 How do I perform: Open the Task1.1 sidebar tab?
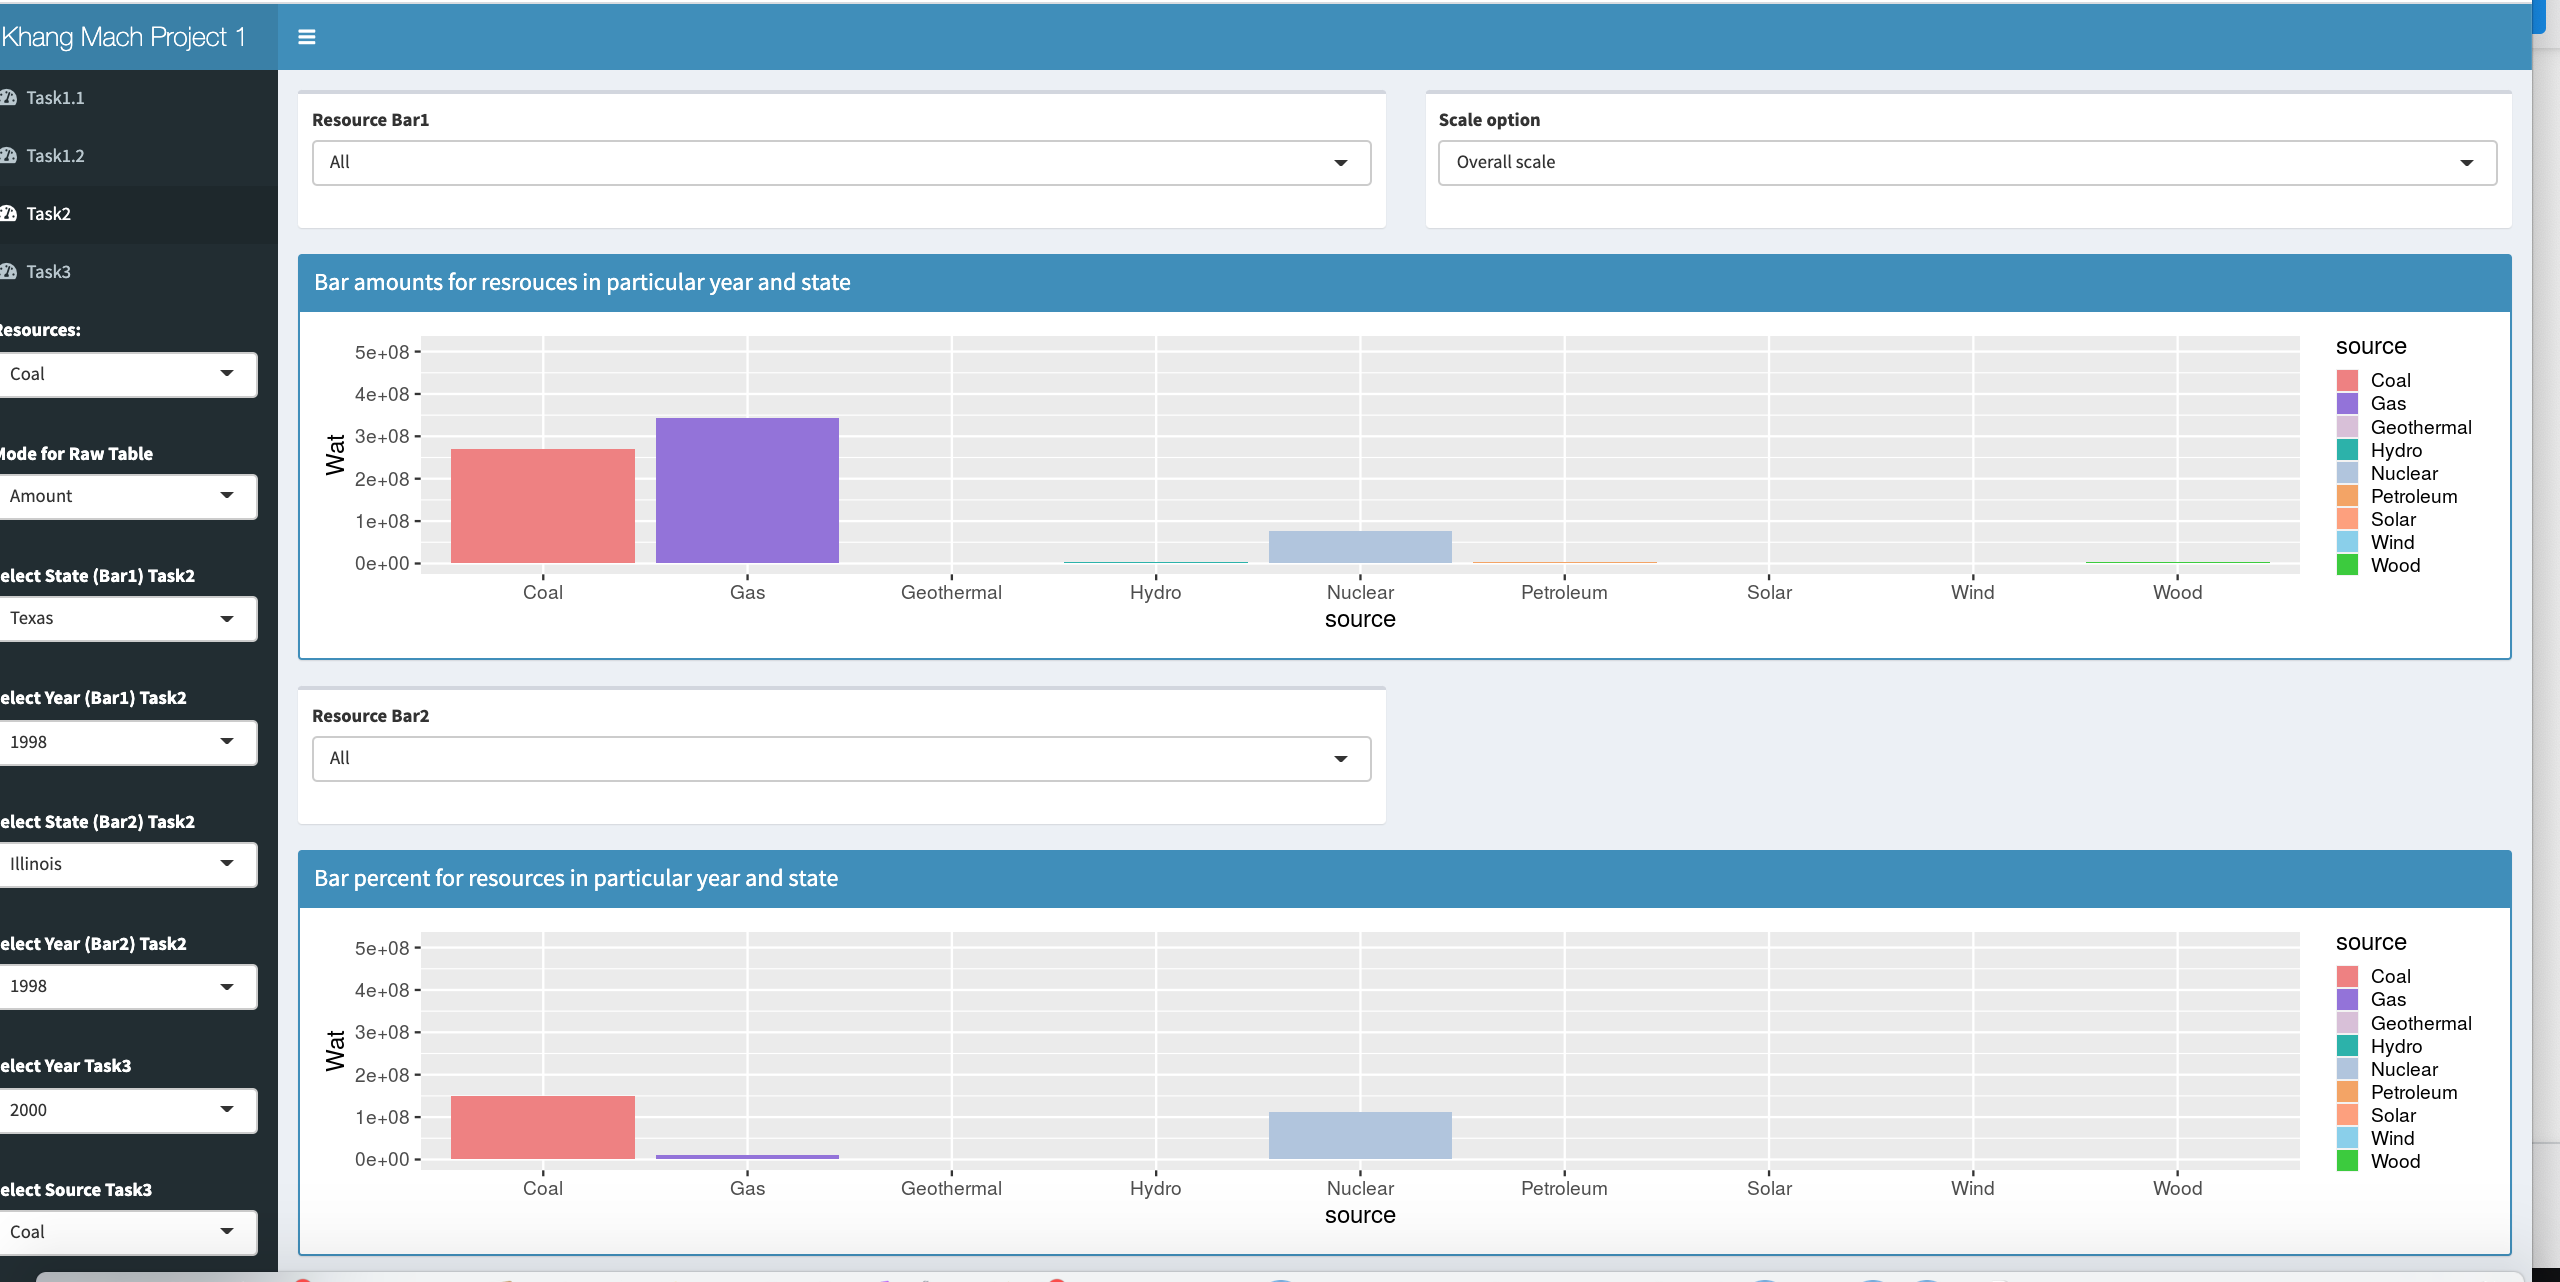coord(139,98)
